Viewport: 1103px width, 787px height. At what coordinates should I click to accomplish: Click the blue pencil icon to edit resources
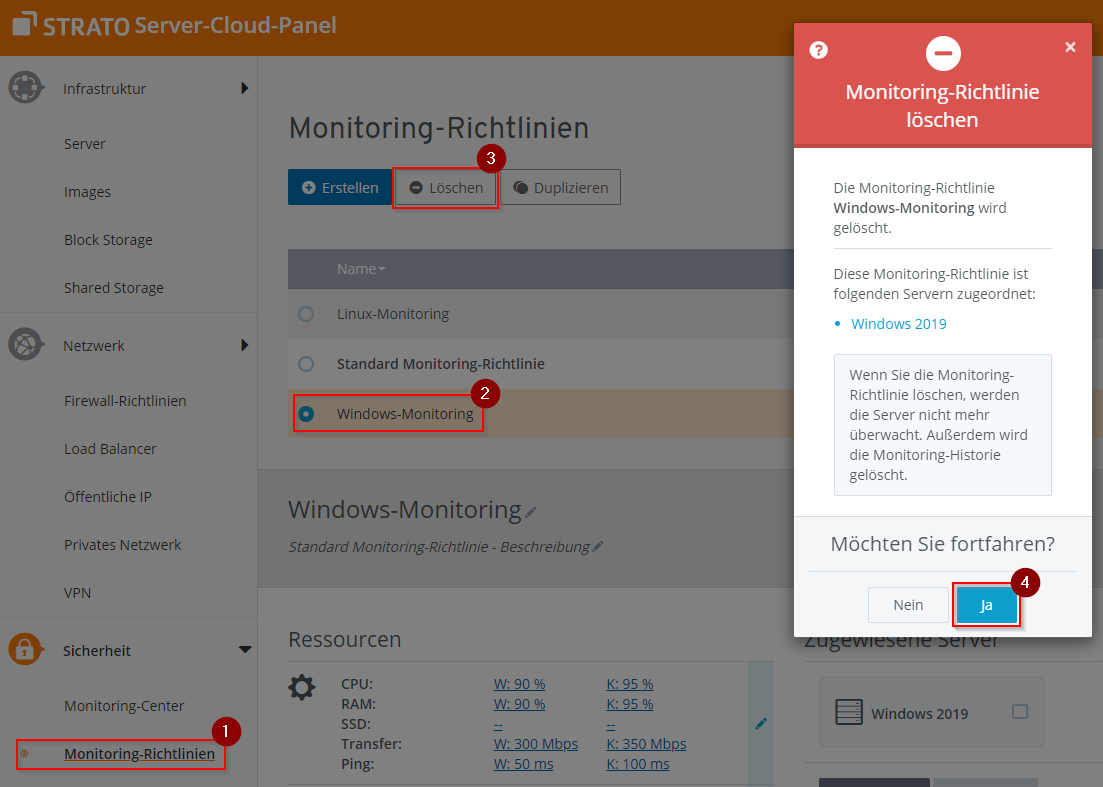coord(761,723)
